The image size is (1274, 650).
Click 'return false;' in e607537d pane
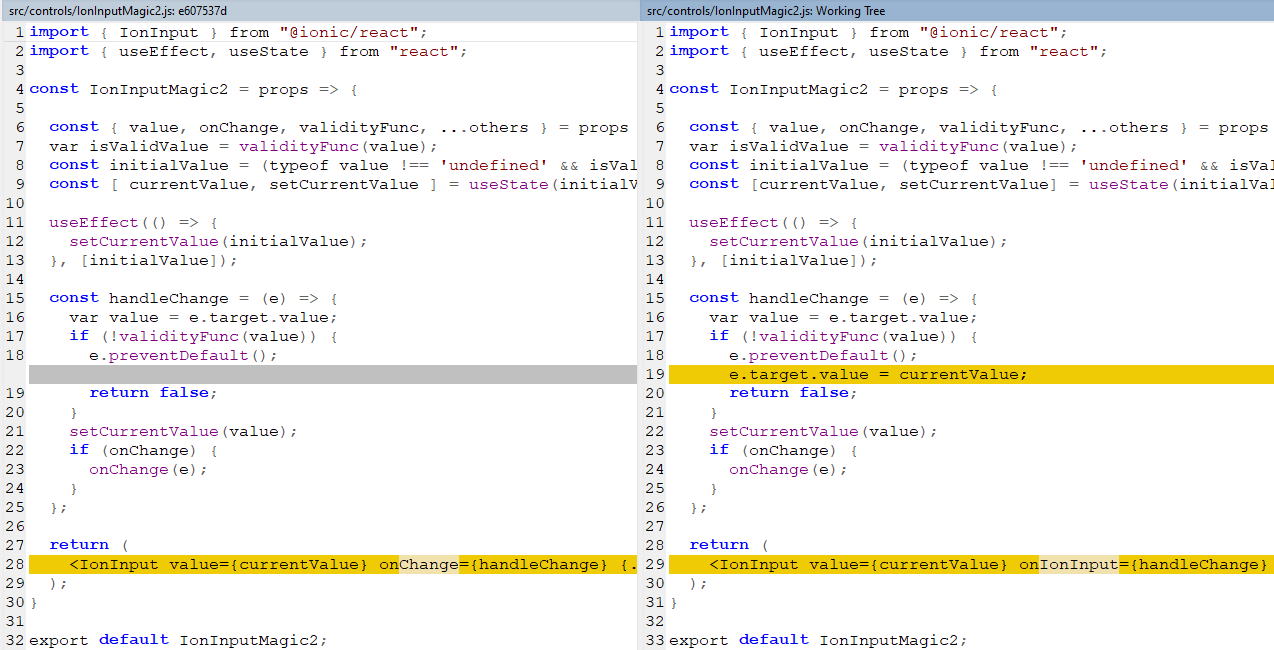coord(153,393)
